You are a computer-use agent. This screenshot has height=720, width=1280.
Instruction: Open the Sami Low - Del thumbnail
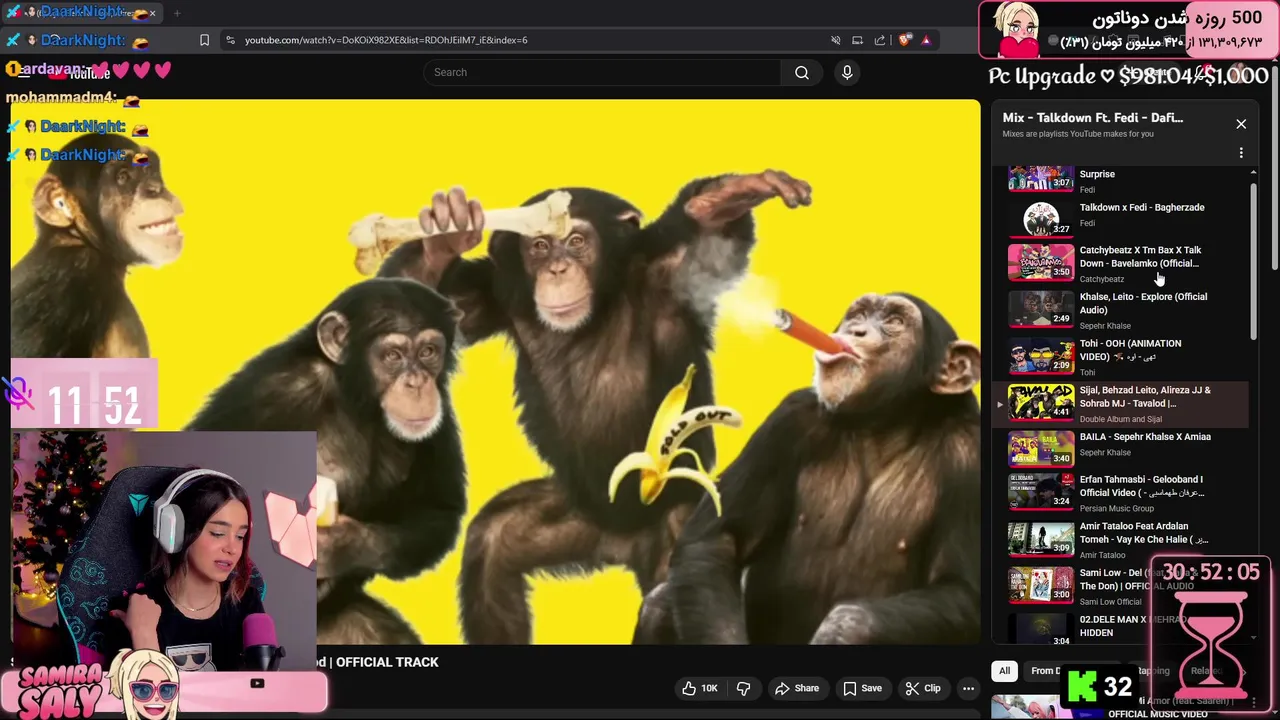click(x=1041, y=585)
